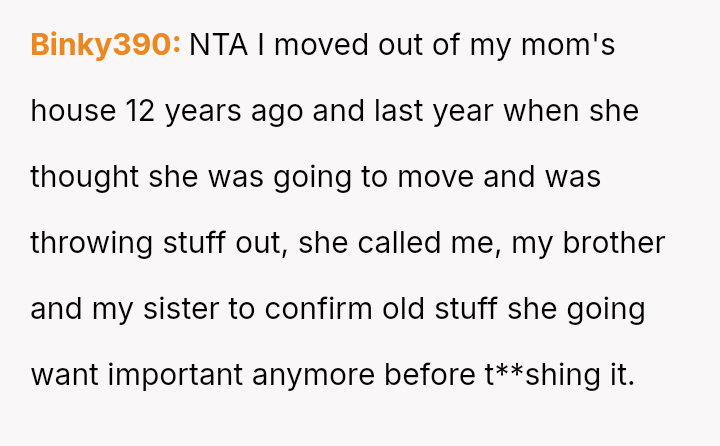Click the word "thought" in the comment
This screenshot has width=720, height=446.
click(x=84, y=176)
